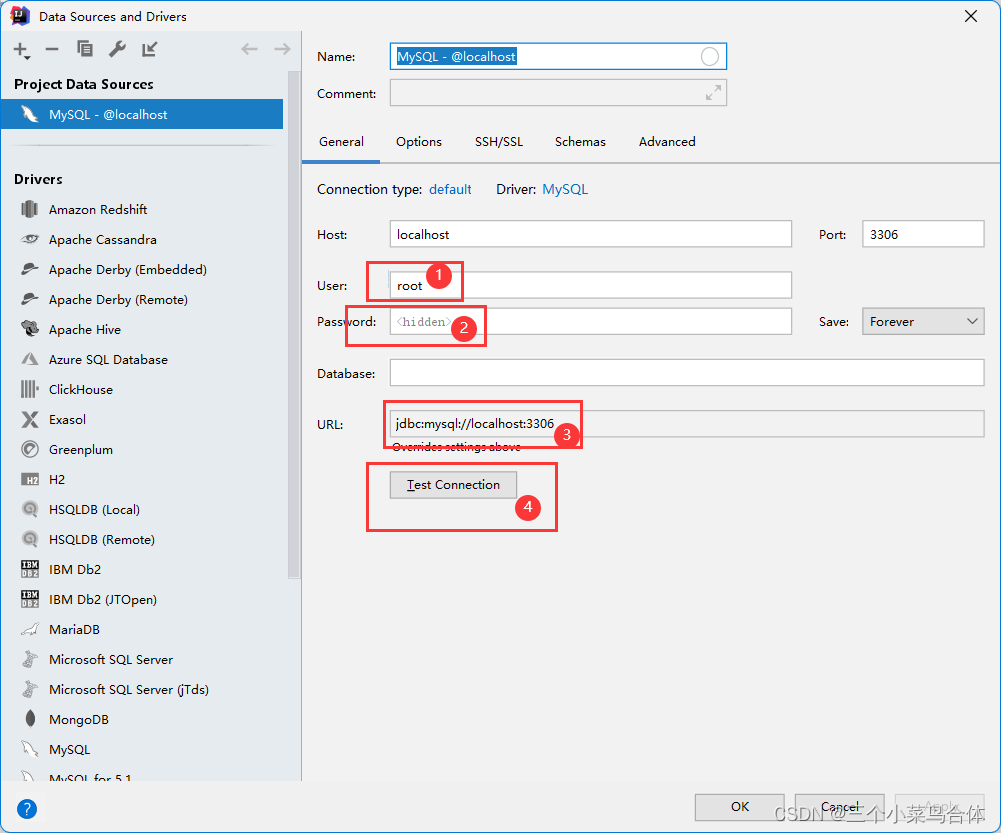
Task: Click the default connection type link
Action: [450, 190]
